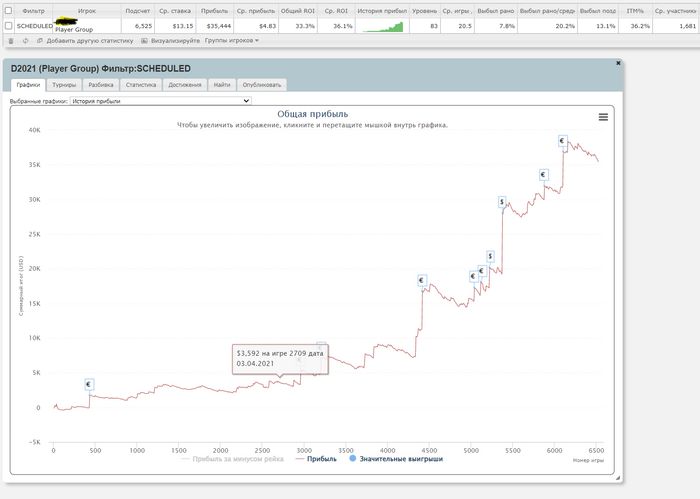700x499 pixels.
Task: Click the Общий ROI column header
Action: click(298, 11)
